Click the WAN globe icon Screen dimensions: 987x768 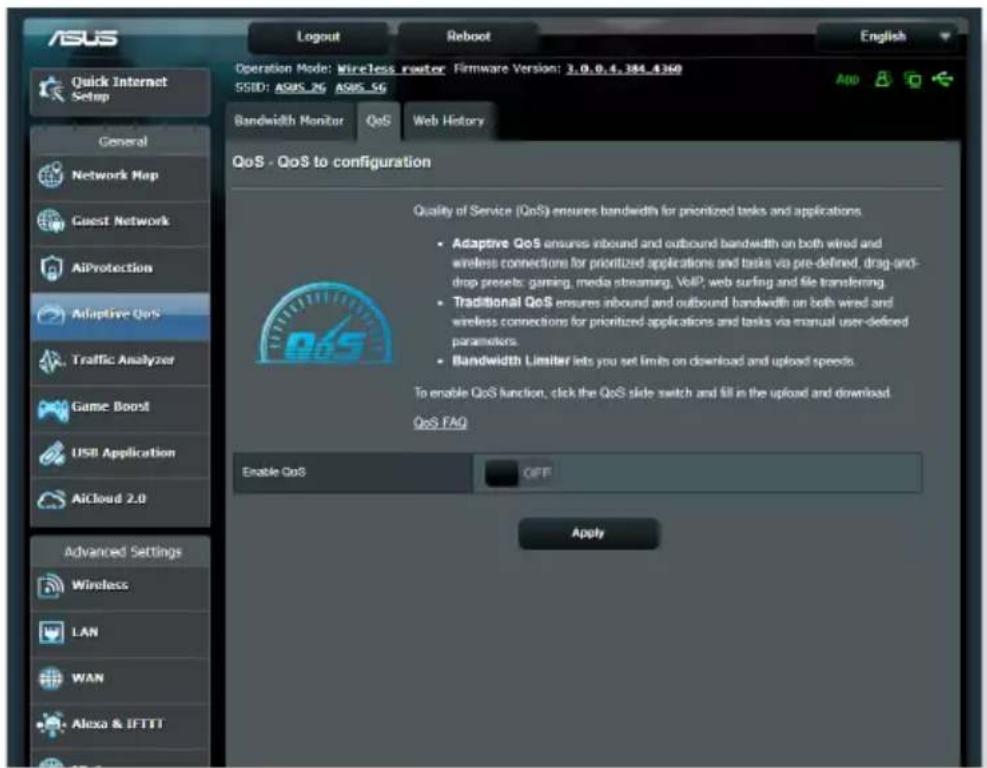51,679
